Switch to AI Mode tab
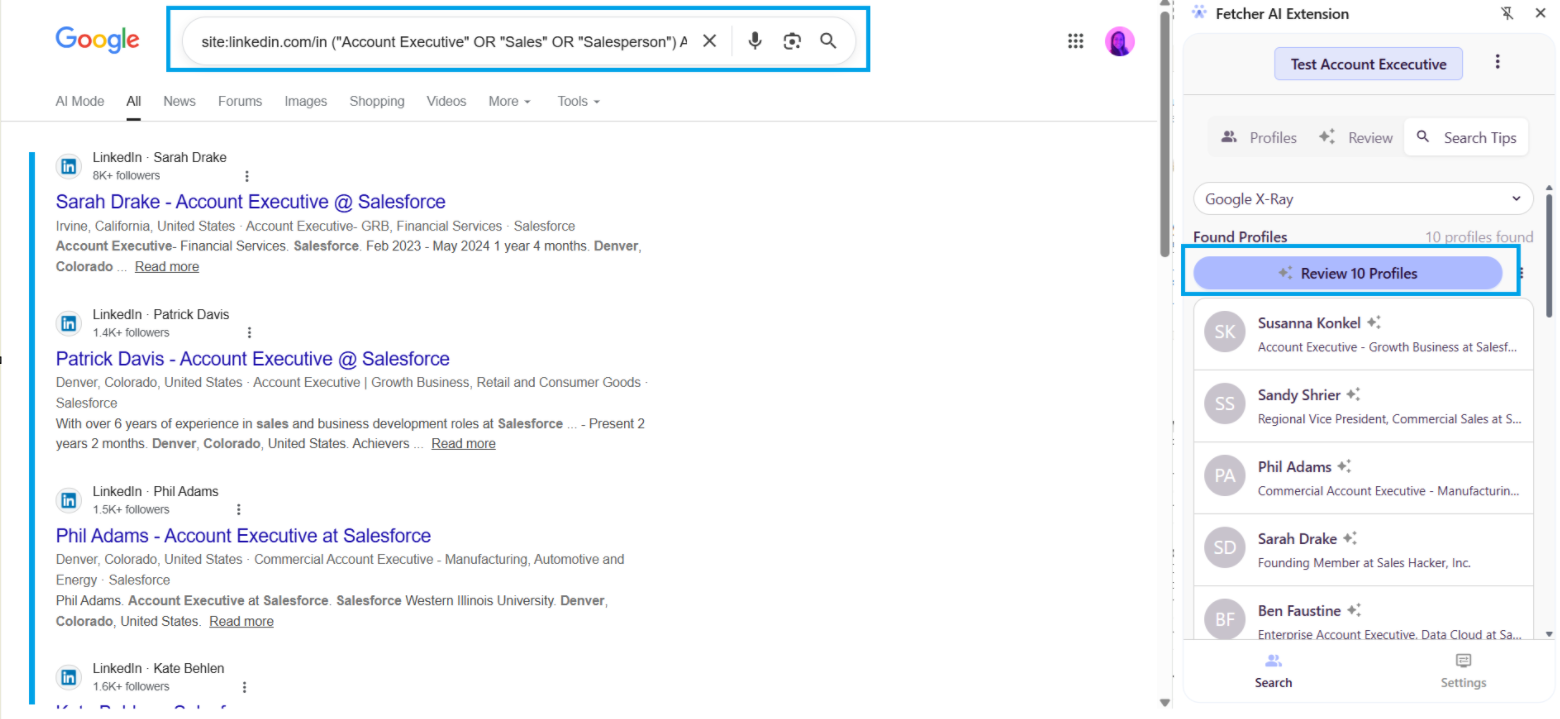1560x719 pixels. (80, 101)
